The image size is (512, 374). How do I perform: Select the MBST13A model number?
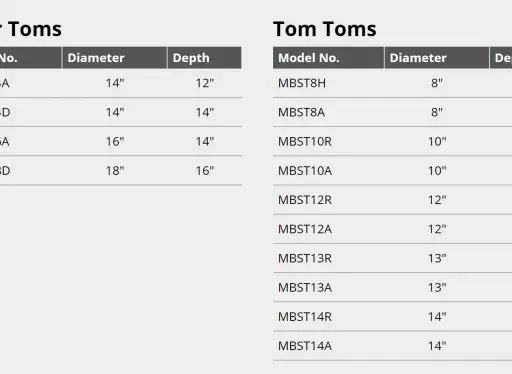pyautogui.click(x=305, y=288)
